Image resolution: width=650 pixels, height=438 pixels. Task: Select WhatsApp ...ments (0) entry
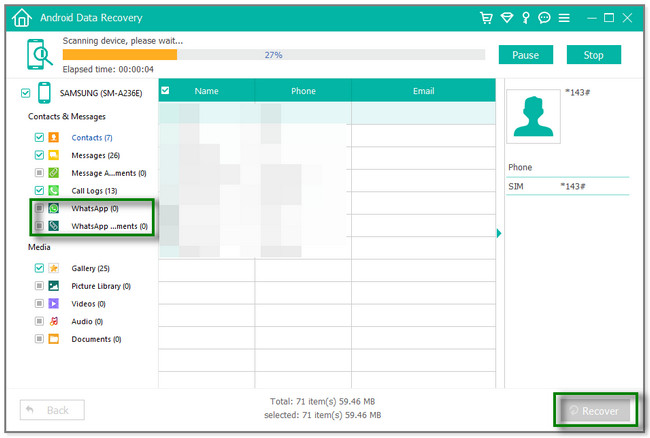pos(109,226)
